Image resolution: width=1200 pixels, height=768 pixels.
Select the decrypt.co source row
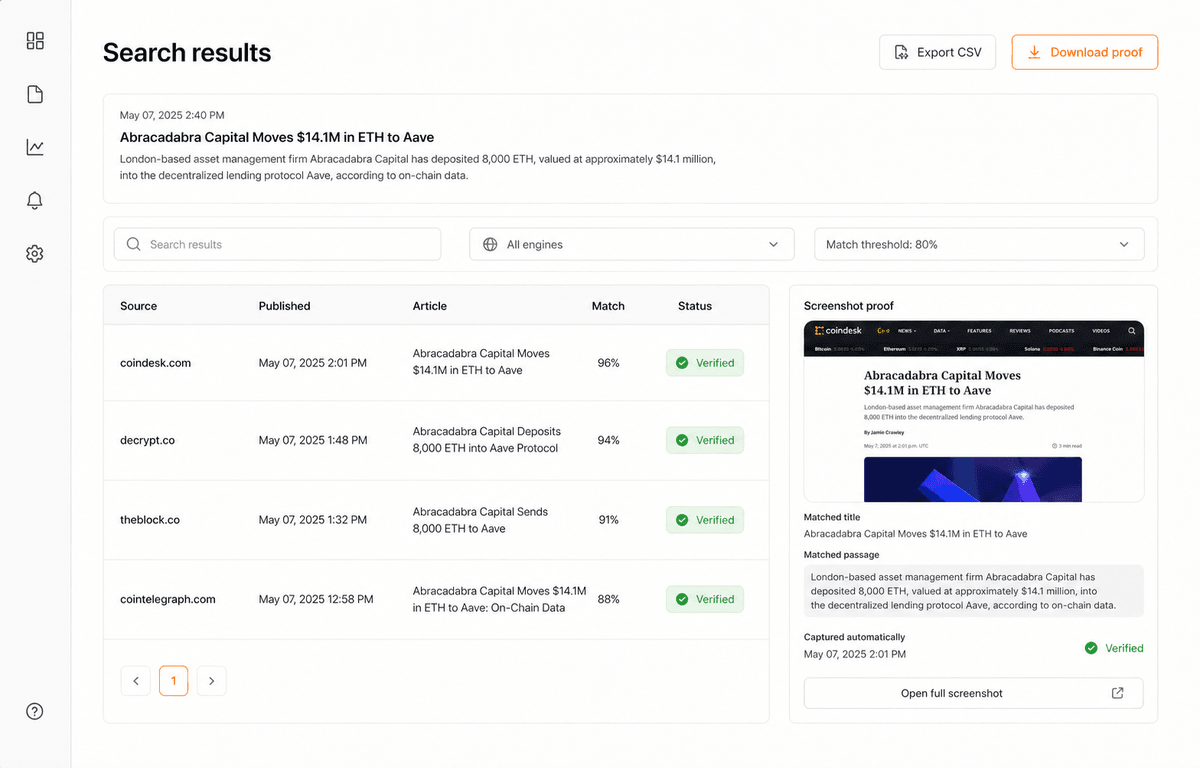click(436, 440)
